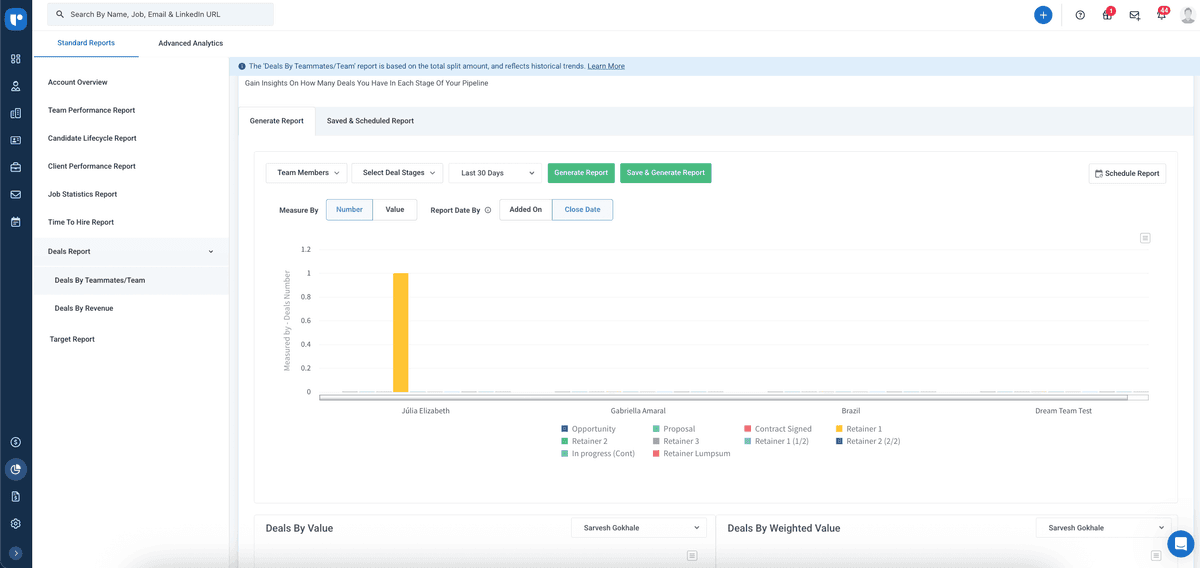Viewport: 1200px width, 568px height.
Task: Open the Team Performance Report
Action: click(x=91, y=110)
